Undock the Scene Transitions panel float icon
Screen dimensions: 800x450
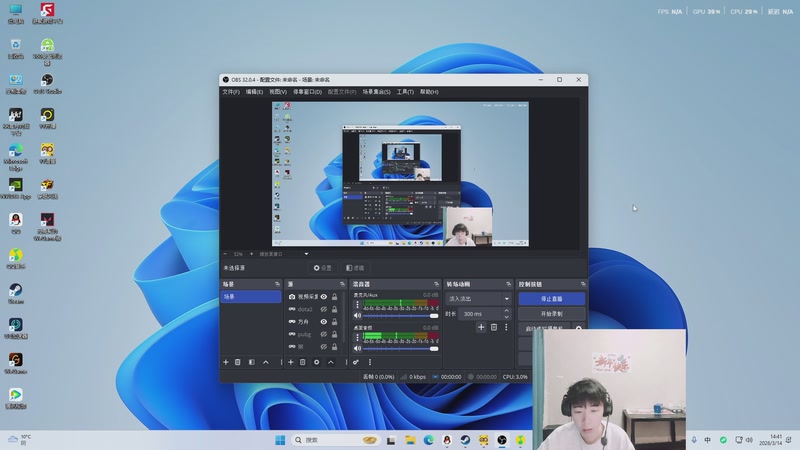click(508, 284)
